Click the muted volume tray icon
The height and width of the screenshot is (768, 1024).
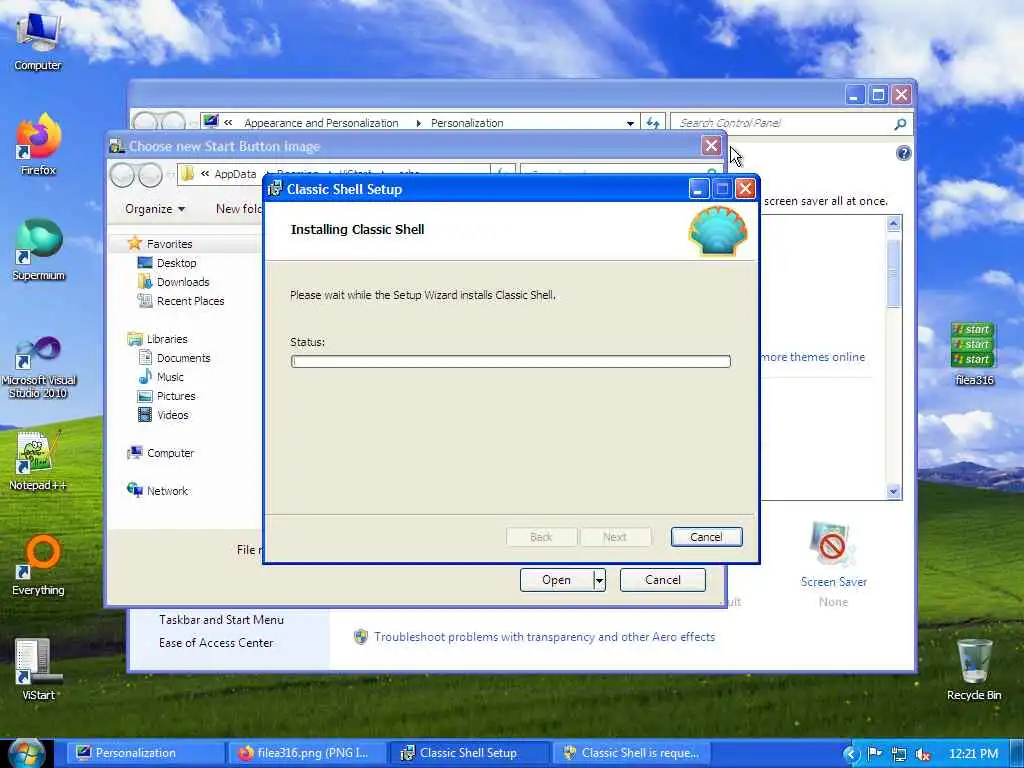pos(923,754)
